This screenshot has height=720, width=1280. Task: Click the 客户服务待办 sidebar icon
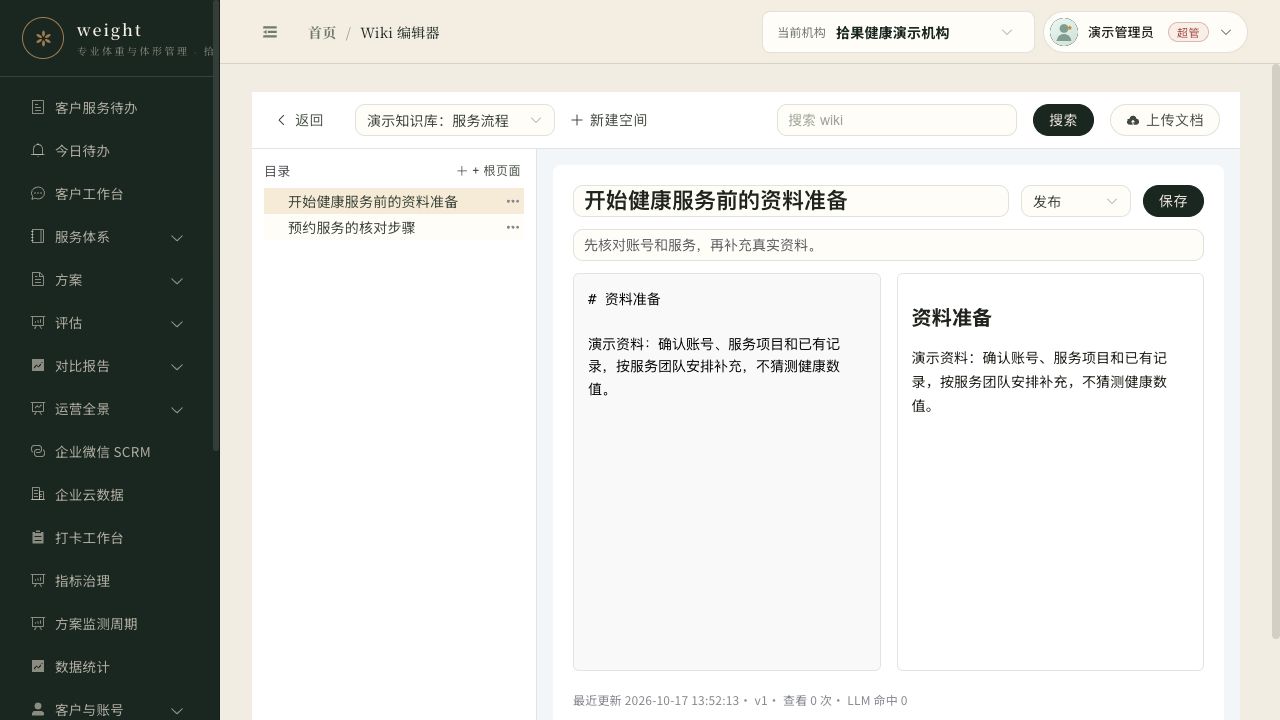coord(38,107)
